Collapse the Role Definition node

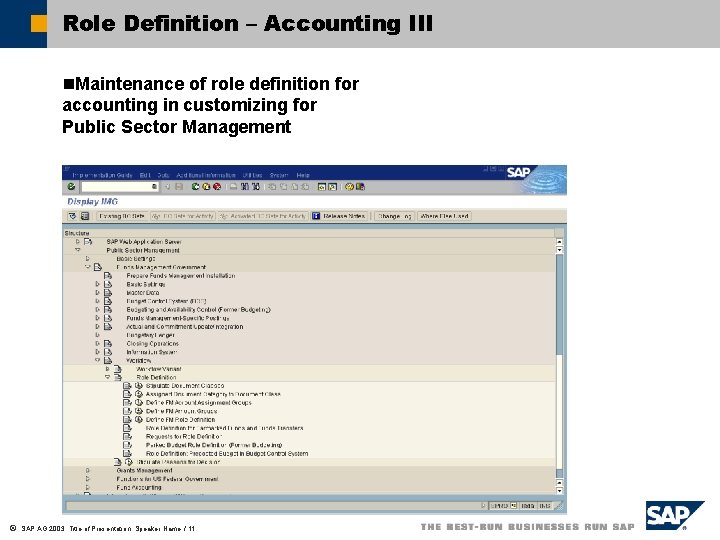point(107,377)
